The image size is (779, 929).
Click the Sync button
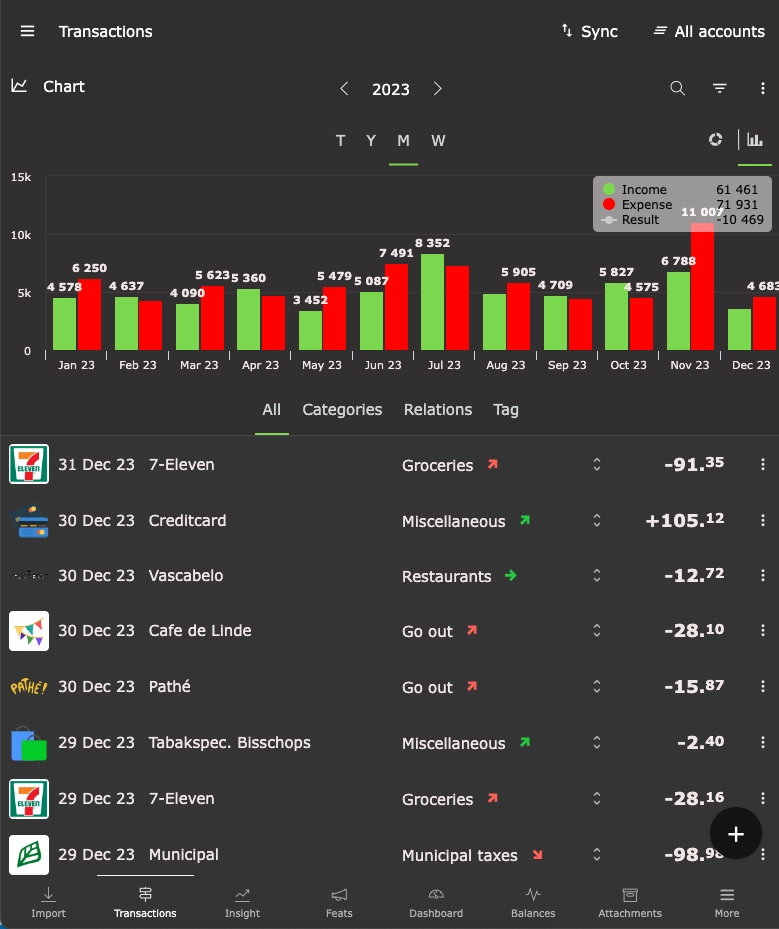589,32
